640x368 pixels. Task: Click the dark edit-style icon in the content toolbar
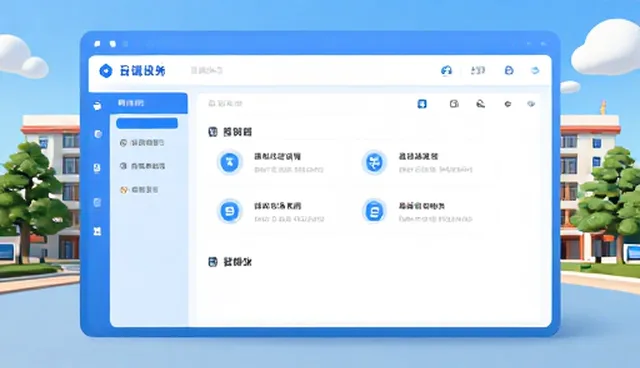tap(481, 104)
